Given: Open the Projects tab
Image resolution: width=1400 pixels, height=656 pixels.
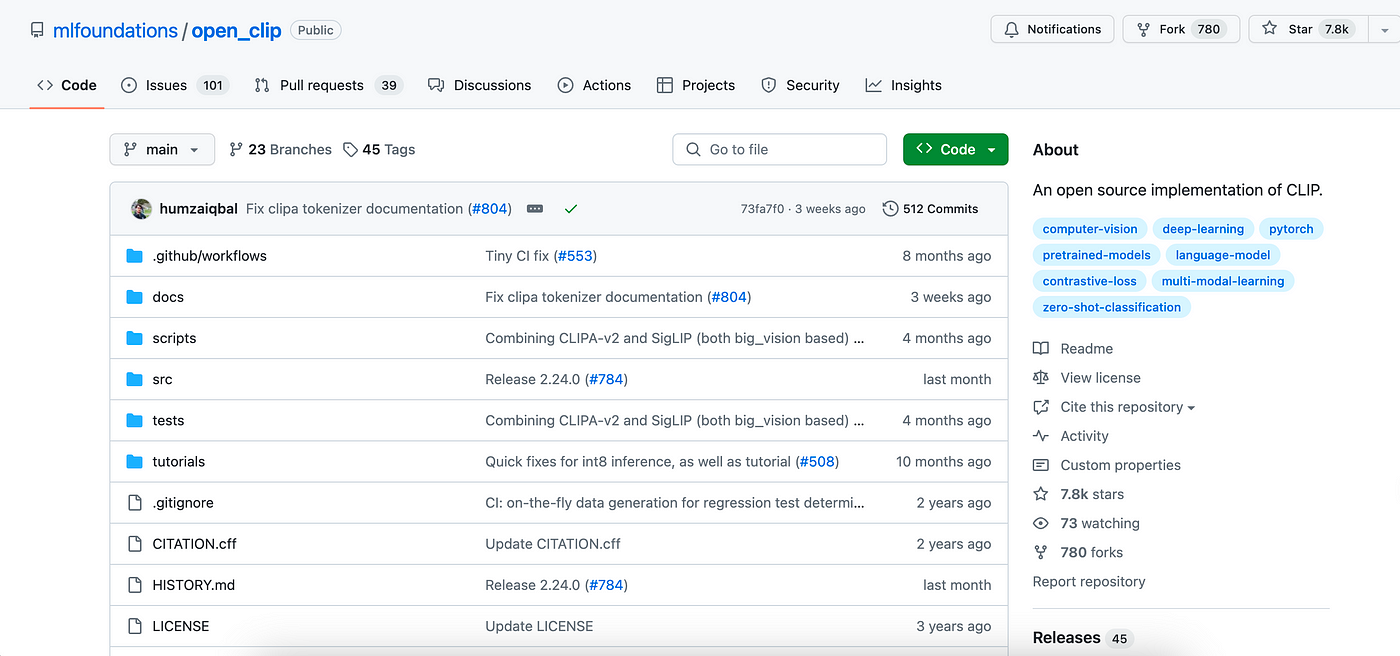Looking at the screenshot, I should point(696,85).
